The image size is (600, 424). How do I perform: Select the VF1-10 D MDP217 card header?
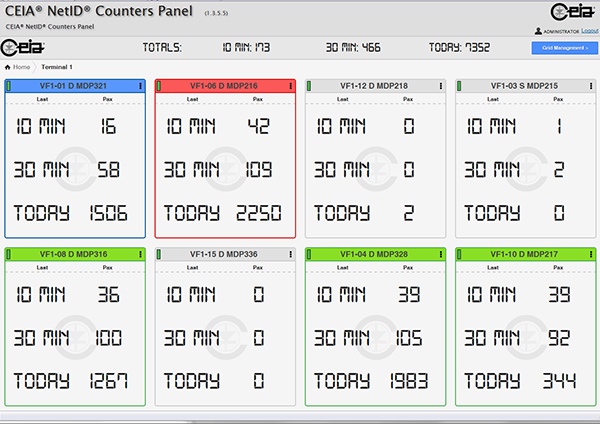click(x=525, y=254)
